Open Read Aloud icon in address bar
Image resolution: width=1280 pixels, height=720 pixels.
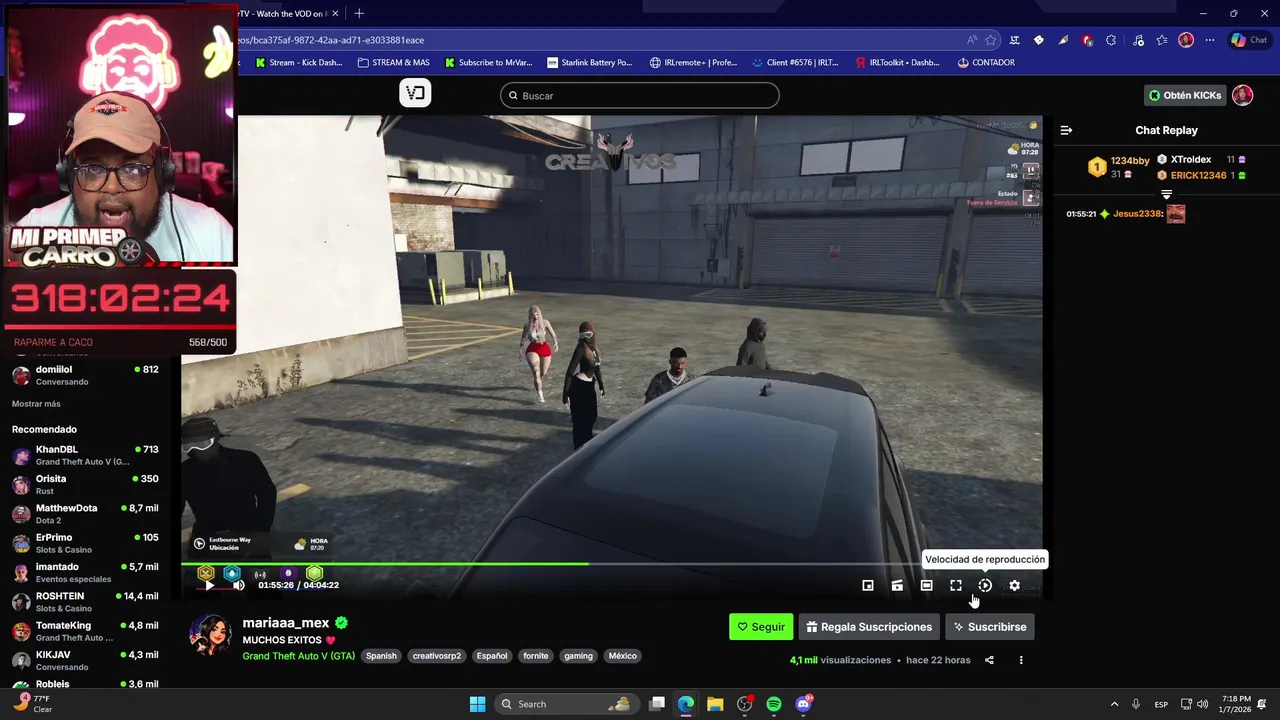(x=972, y=40)
